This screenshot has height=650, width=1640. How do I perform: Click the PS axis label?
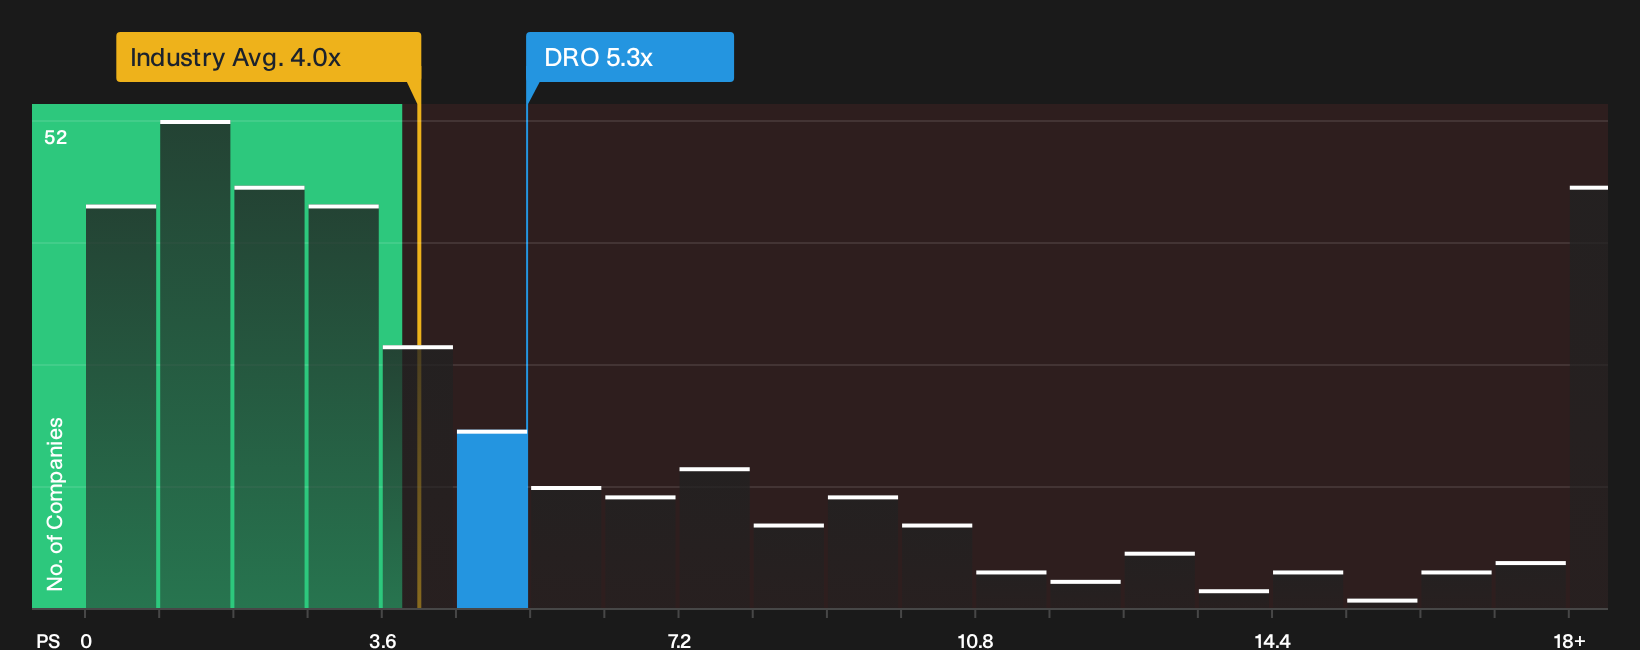click(48, 641)
